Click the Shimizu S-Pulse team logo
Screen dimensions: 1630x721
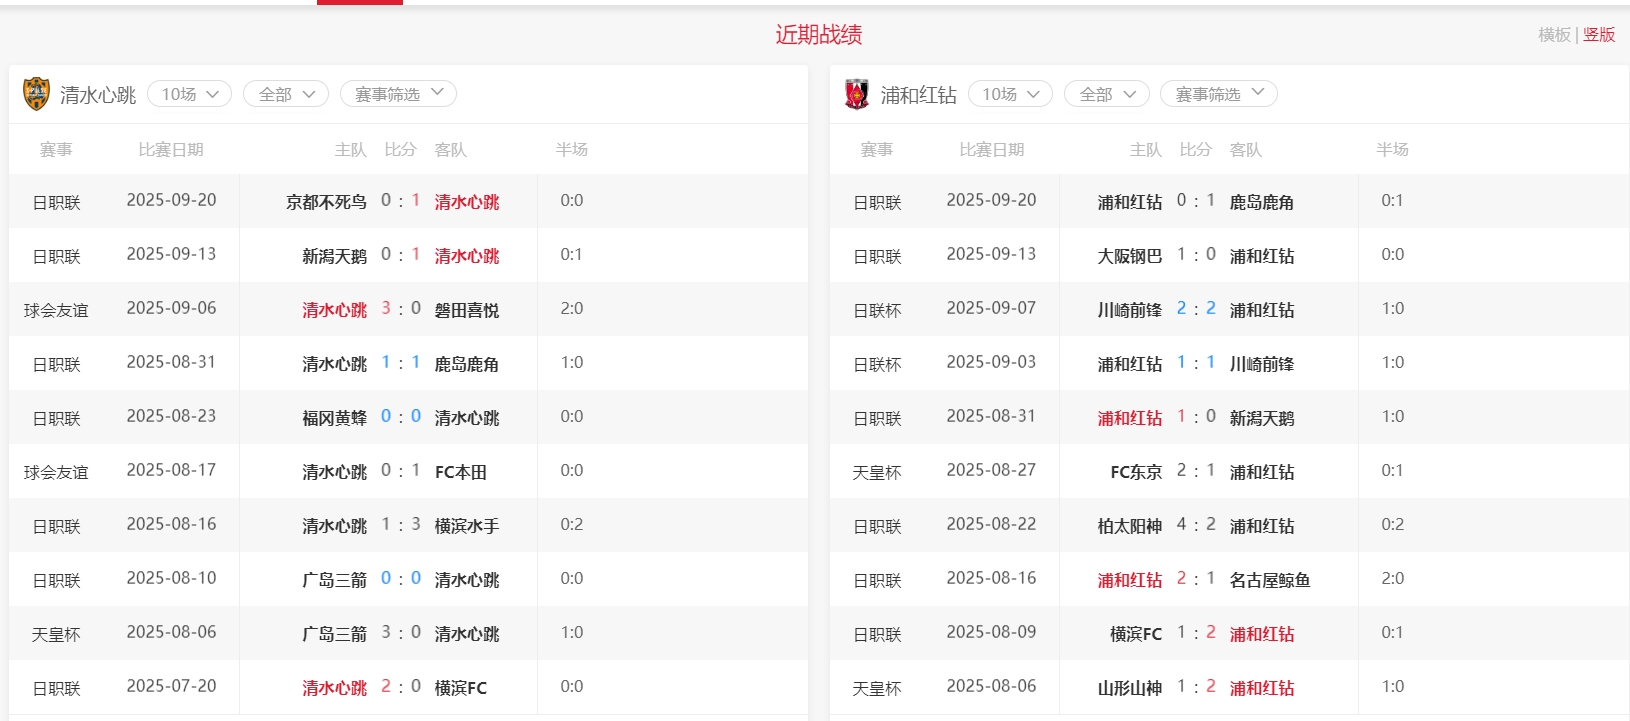(36, 94)
